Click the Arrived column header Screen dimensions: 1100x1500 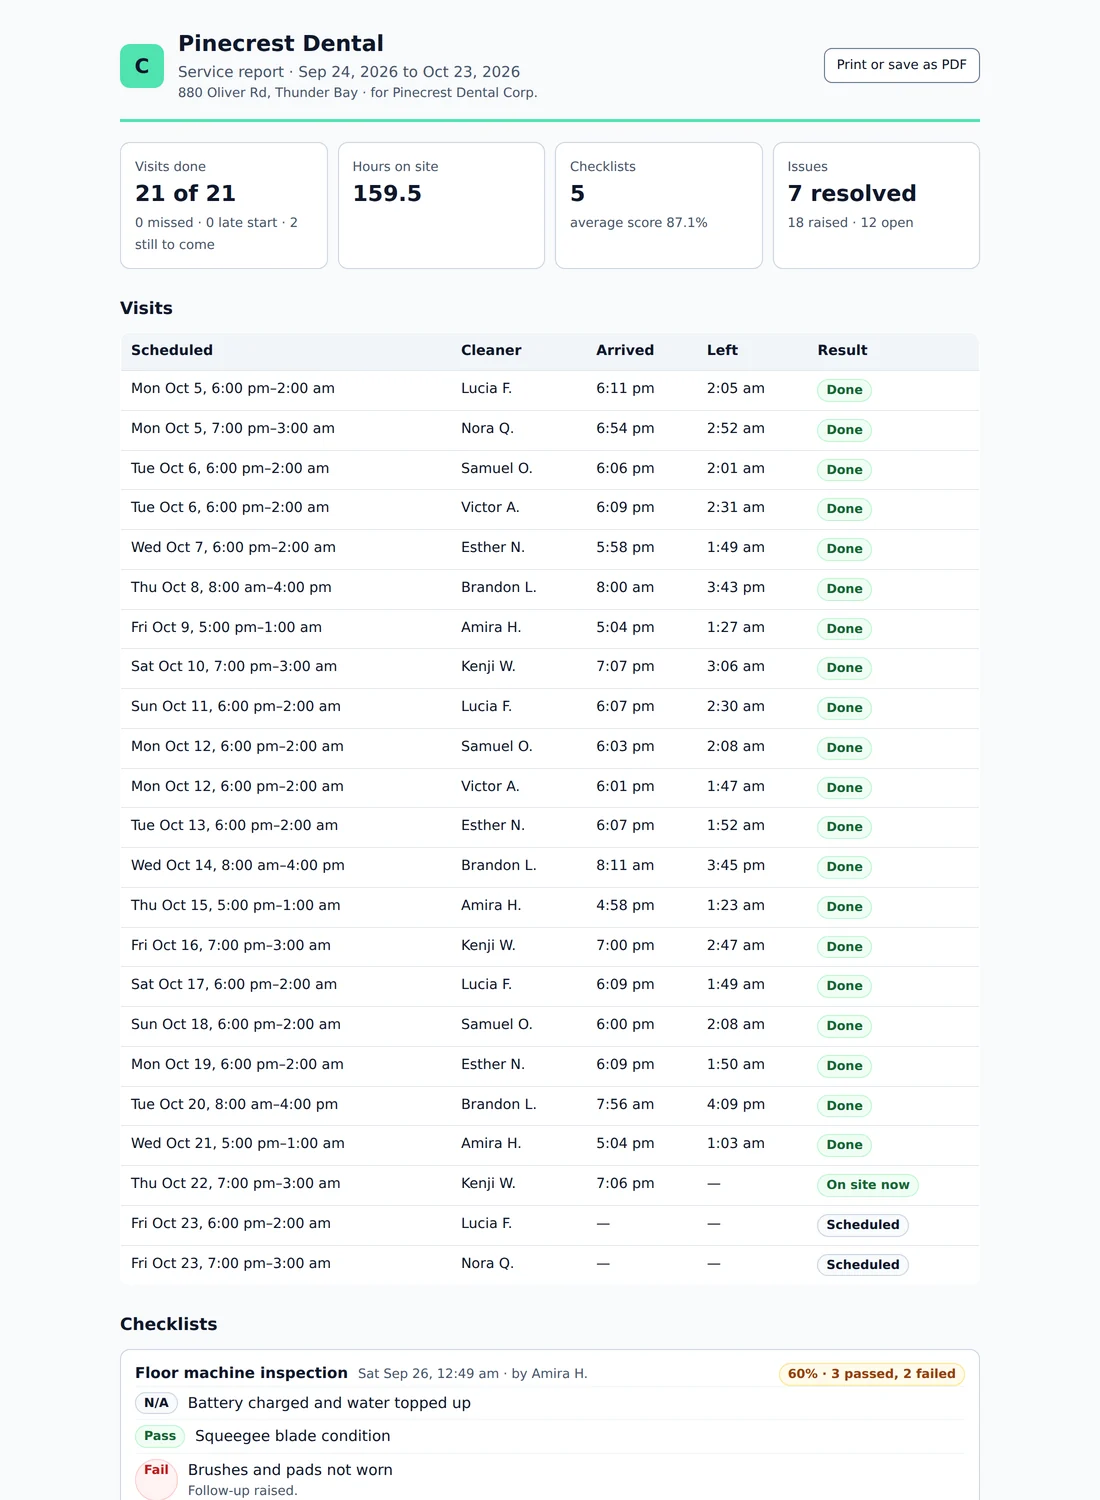(x=625, y=350)
